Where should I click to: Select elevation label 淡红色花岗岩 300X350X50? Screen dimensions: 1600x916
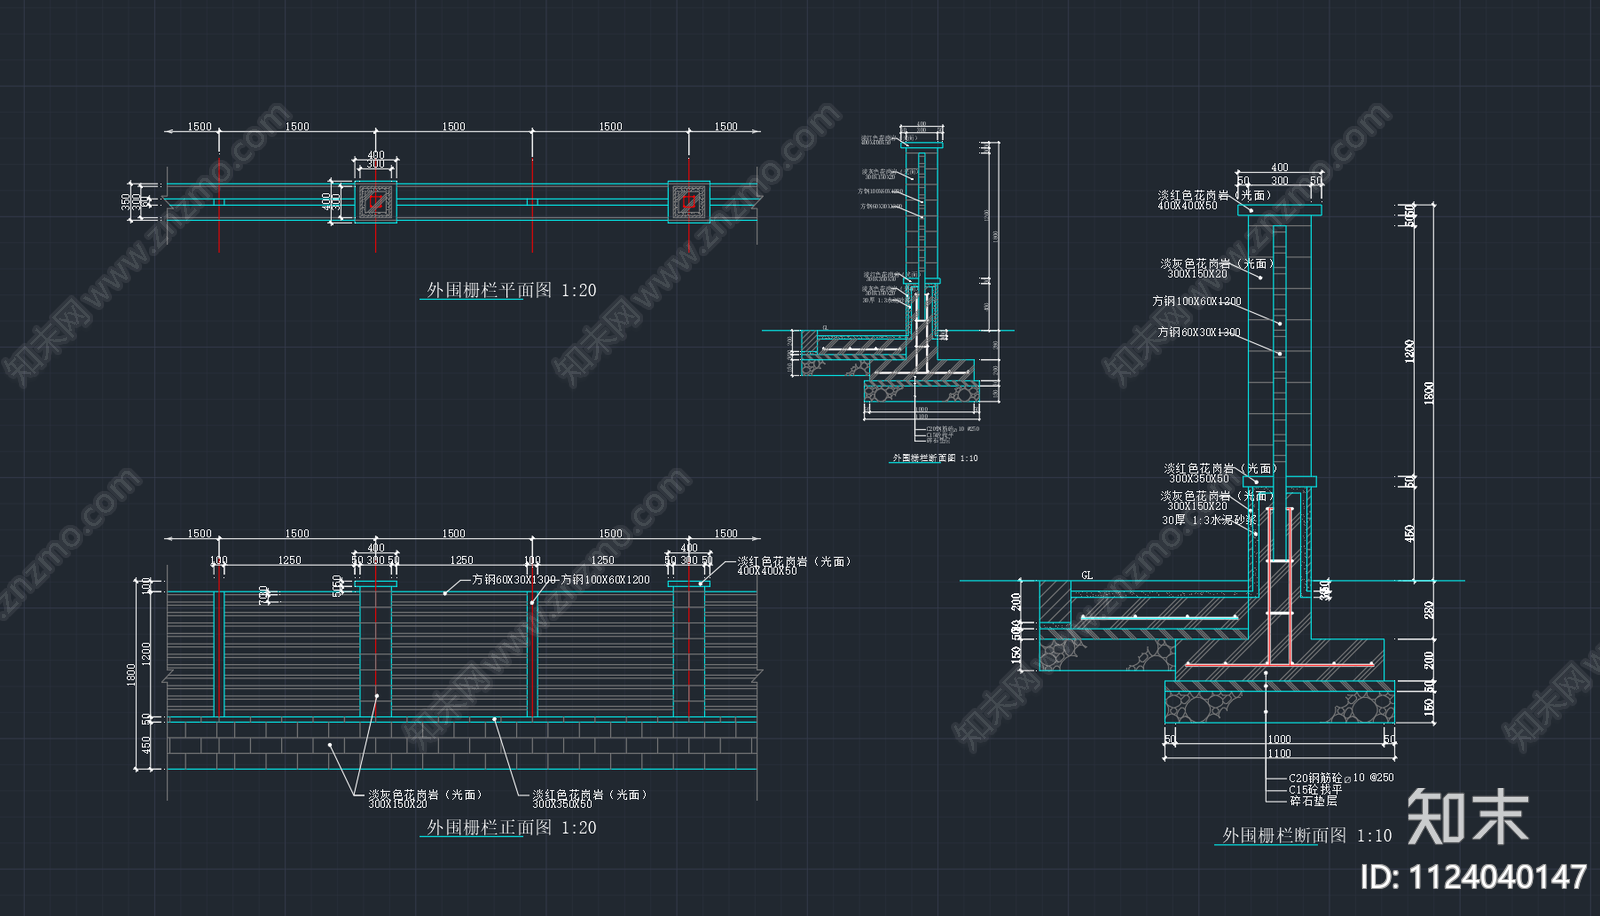[590, 799]
